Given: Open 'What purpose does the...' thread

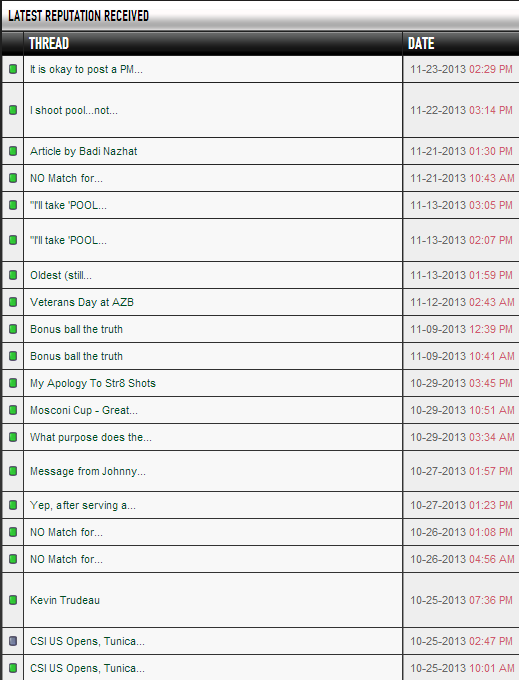Looking at the screenshot, I should [x=91, y=437].
